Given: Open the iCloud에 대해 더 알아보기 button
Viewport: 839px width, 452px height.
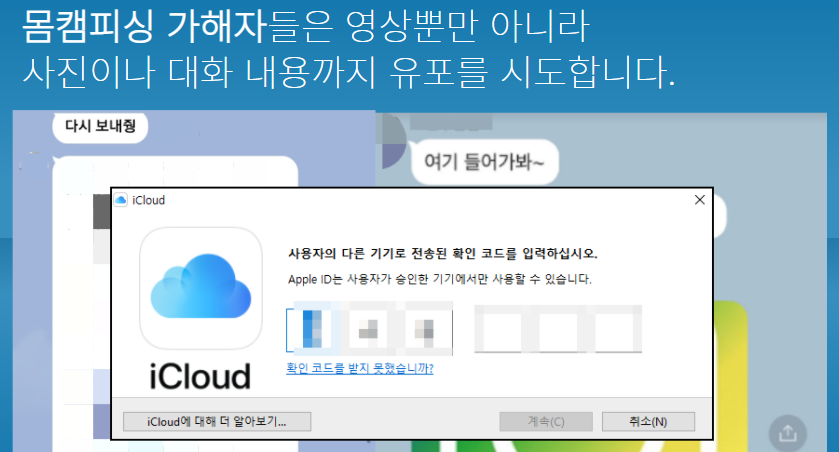Looking at the screenshot, I should tap(217, 422).
